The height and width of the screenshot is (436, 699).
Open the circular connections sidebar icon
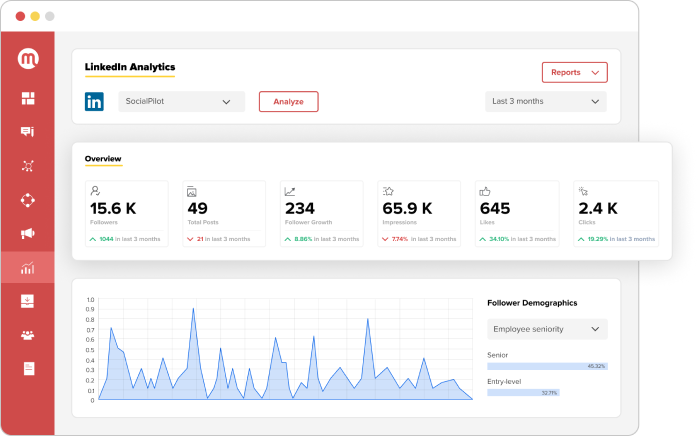(28, 200)
